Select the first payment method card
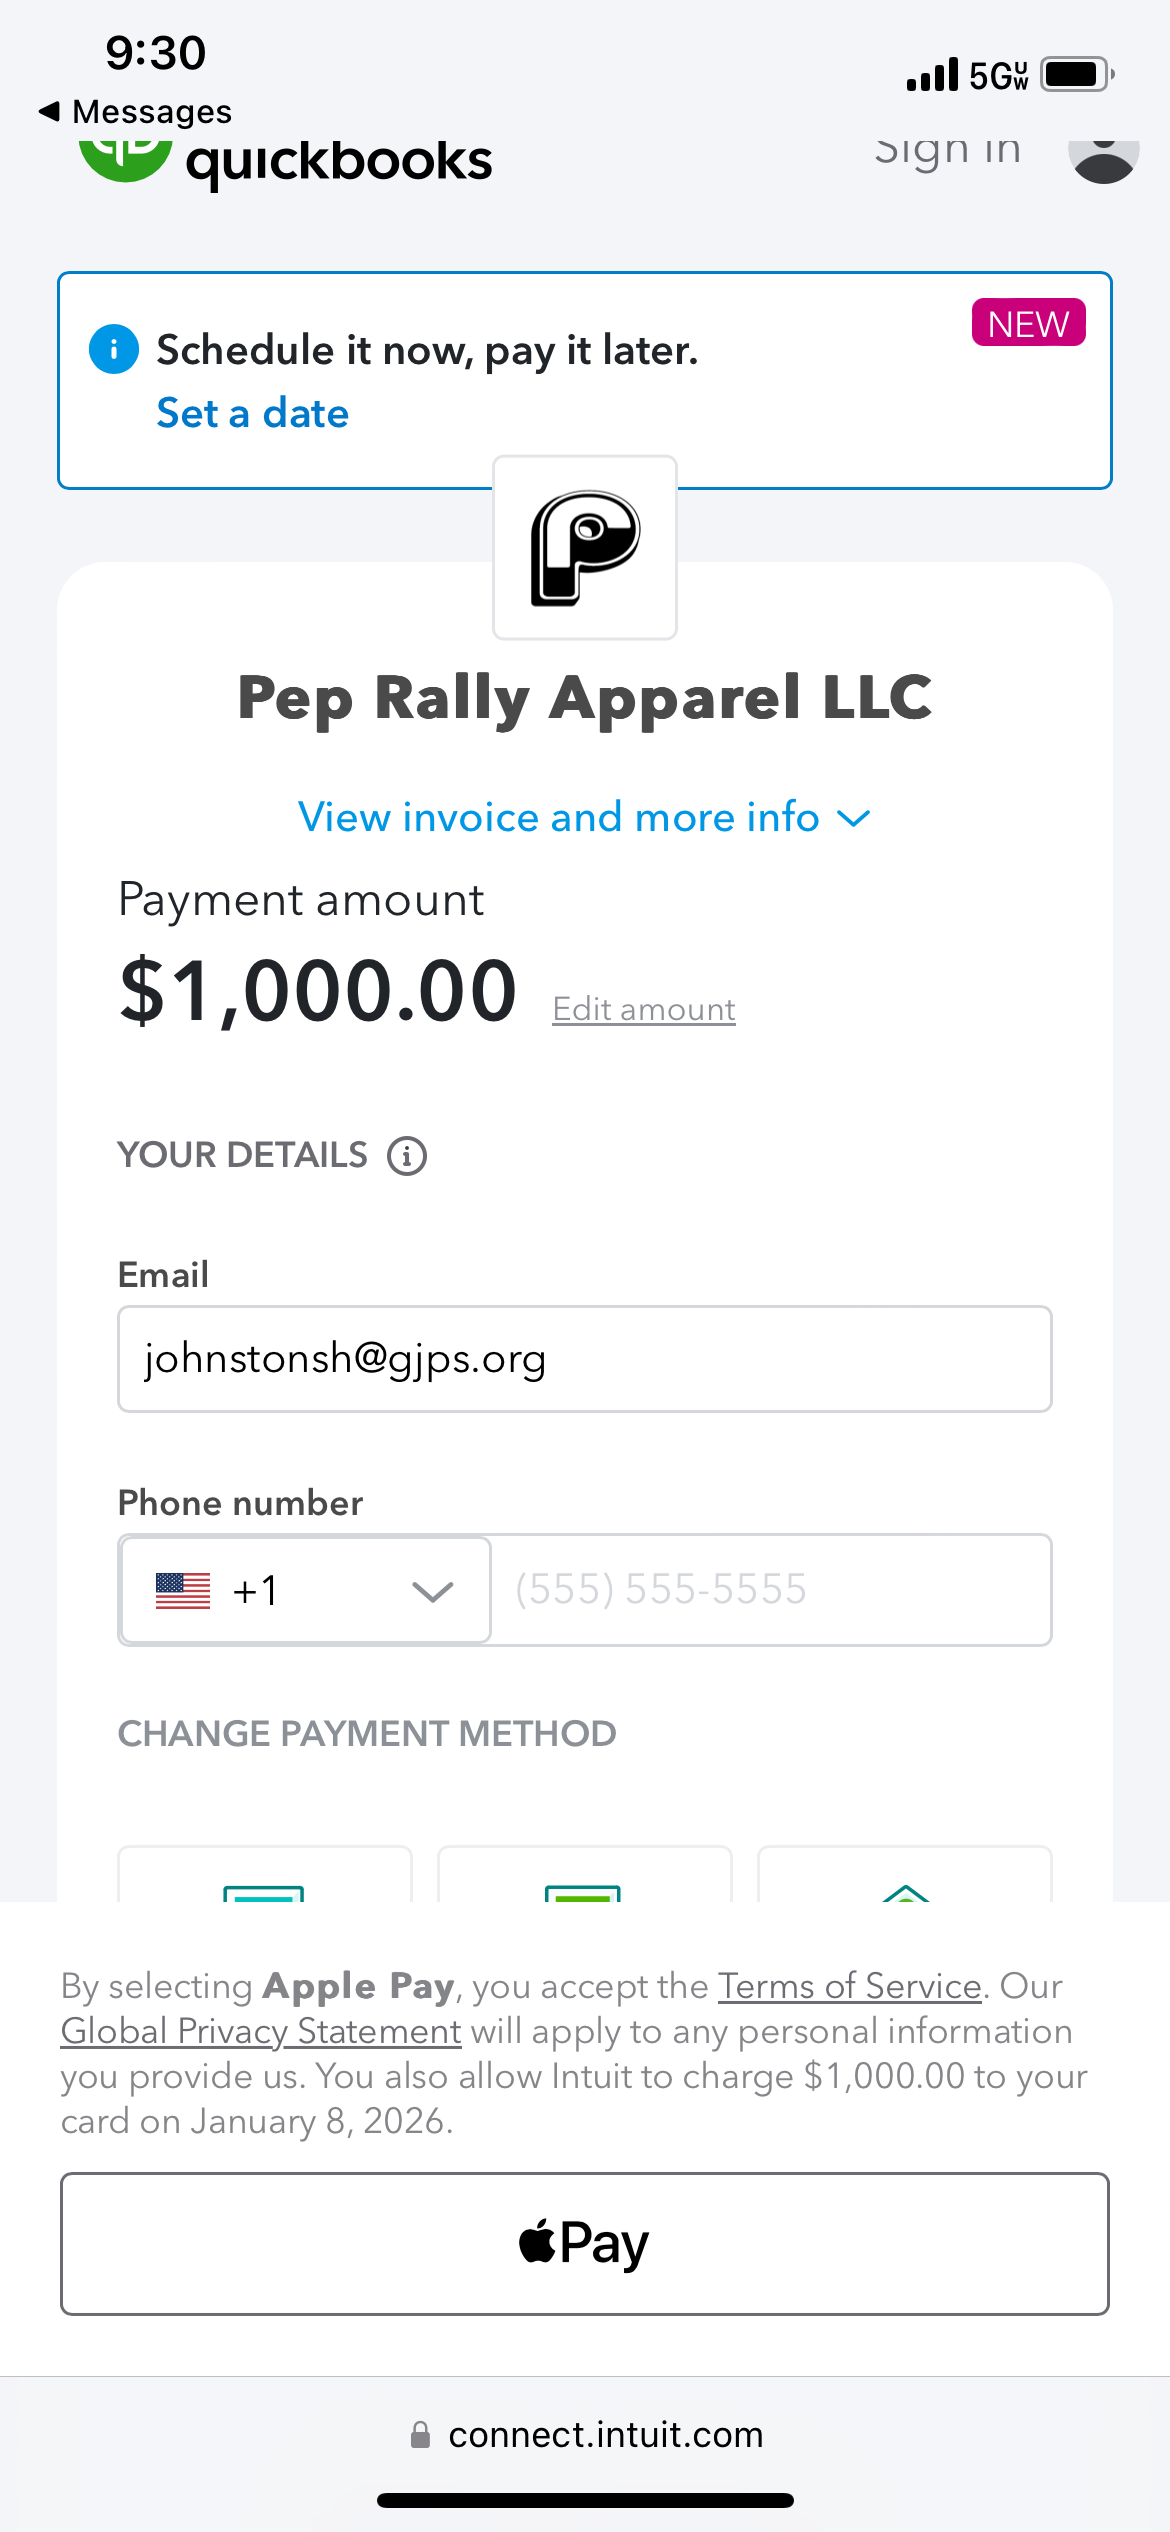This screenshot has width=1170, height=2532. [264, 1877]
